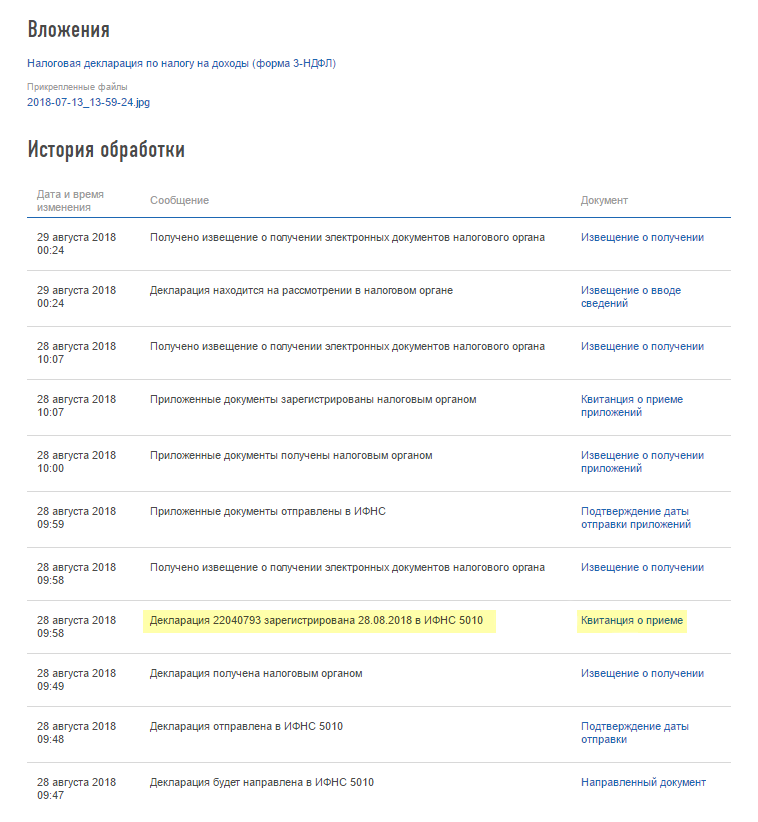This screenshot has width=758, height=822.
Task: Open 'Извещение о получении' in the 28 августа 09:58 row
Action: click(x=642, y=568)
